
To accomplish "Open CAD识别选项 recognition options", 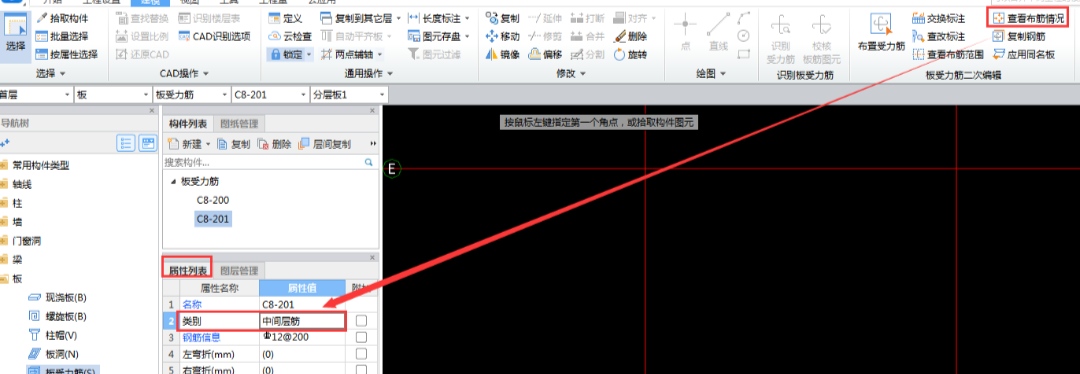I will (x=214, y=36).
